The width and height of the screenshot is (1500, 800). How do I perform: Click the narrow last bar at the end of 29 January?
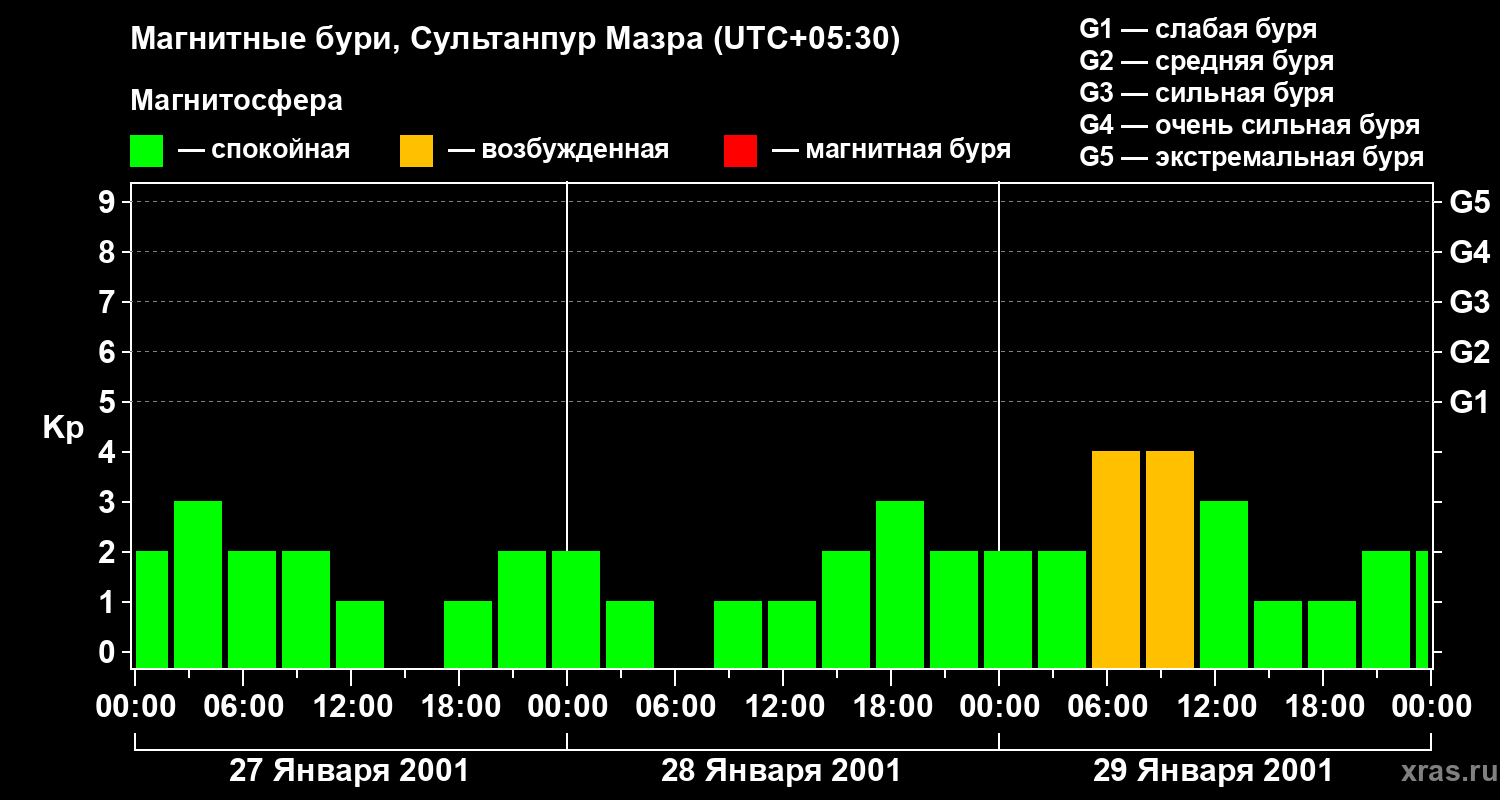(x=1422, y=609)
